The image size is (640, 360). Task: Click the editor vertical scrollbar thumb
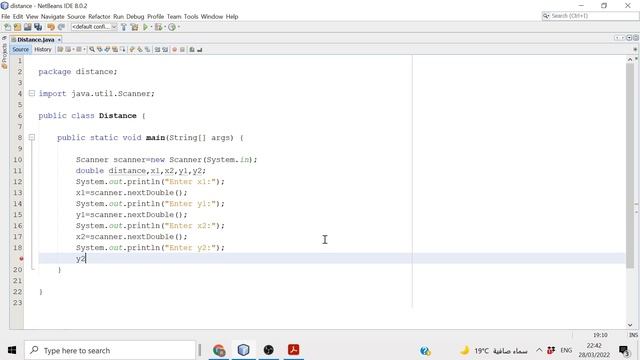pos(630,165)
